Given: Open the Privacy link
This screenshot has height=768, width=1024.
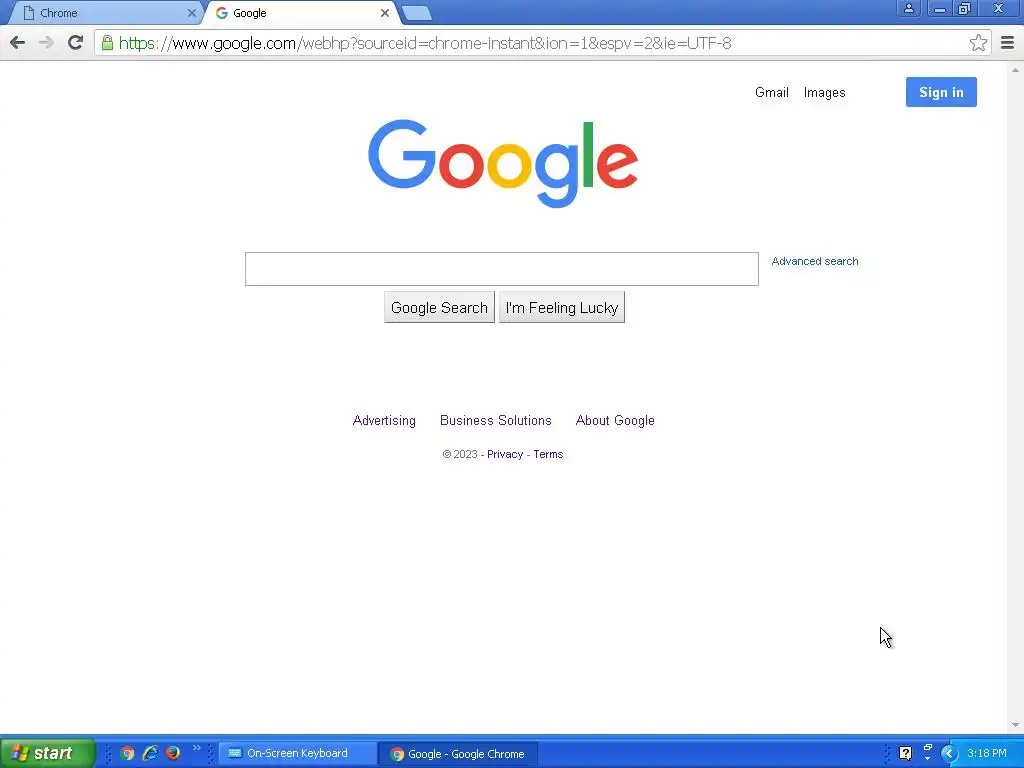Looking at the screenshot, I should pos(505,455).
